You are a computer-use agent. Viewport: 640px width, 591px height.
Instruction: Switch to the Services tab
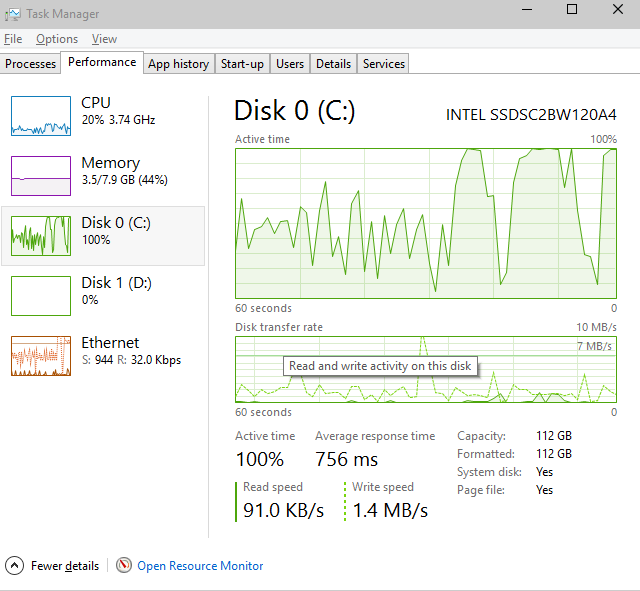(x=384, y=64)
